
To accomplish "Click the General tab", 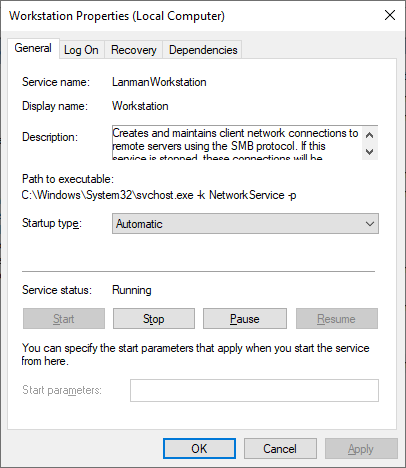I will click(33, 48).
